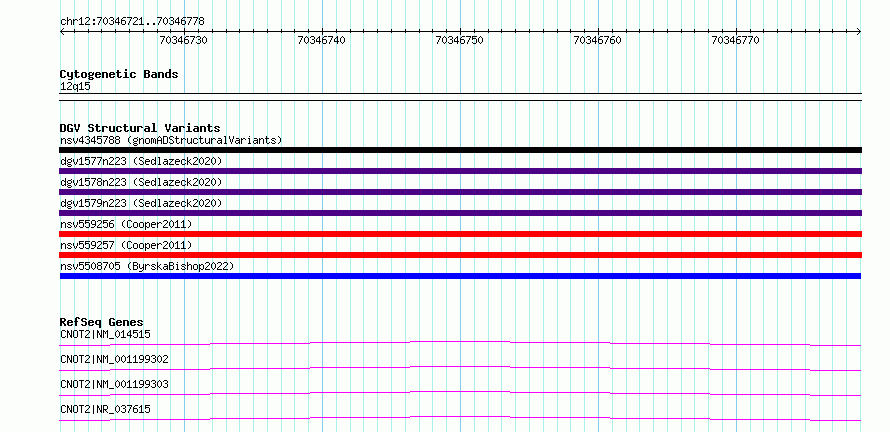Viewport: 890px width, 432px height.
Task: Select the purple bar under dgv1579n223
Action: click(460, 213)
